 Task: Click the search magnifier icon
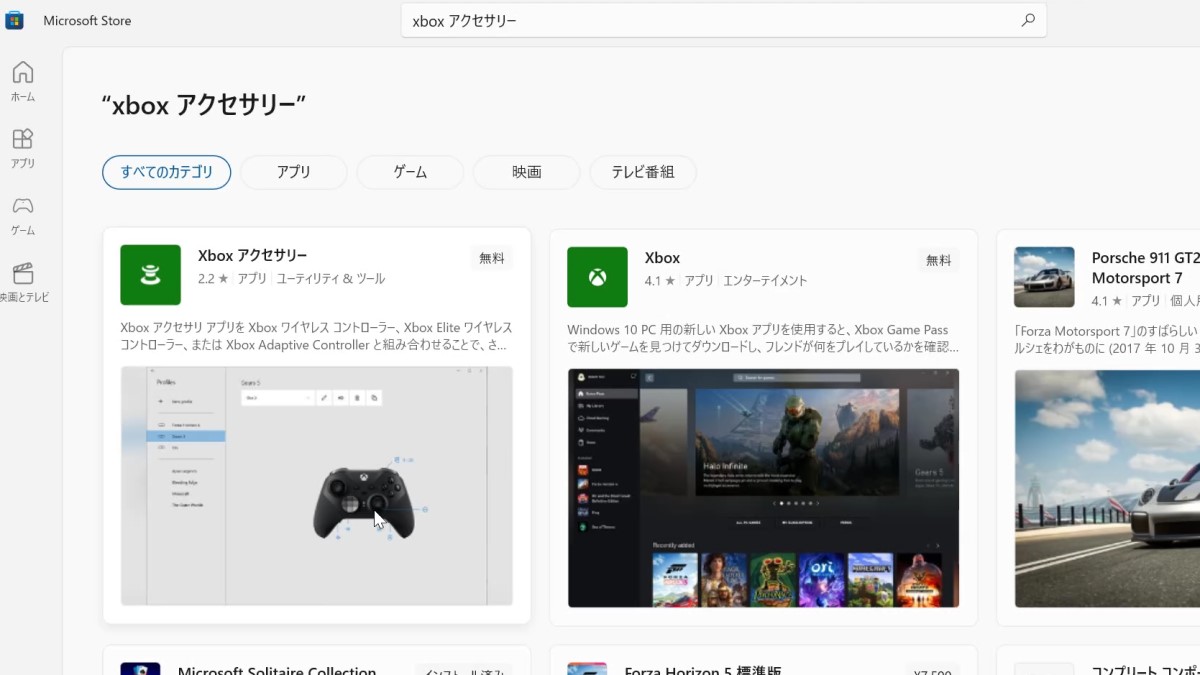pyautogui.click(x=1027, y=20)
